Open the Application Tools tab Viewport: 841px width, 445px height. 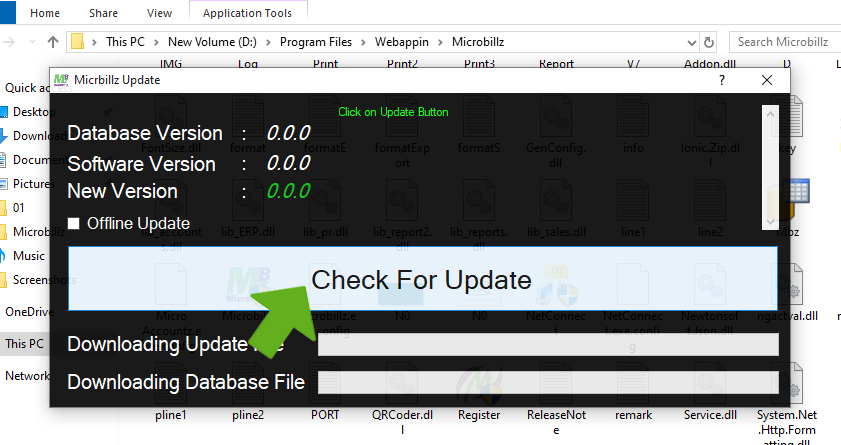(x=247, y=13)
